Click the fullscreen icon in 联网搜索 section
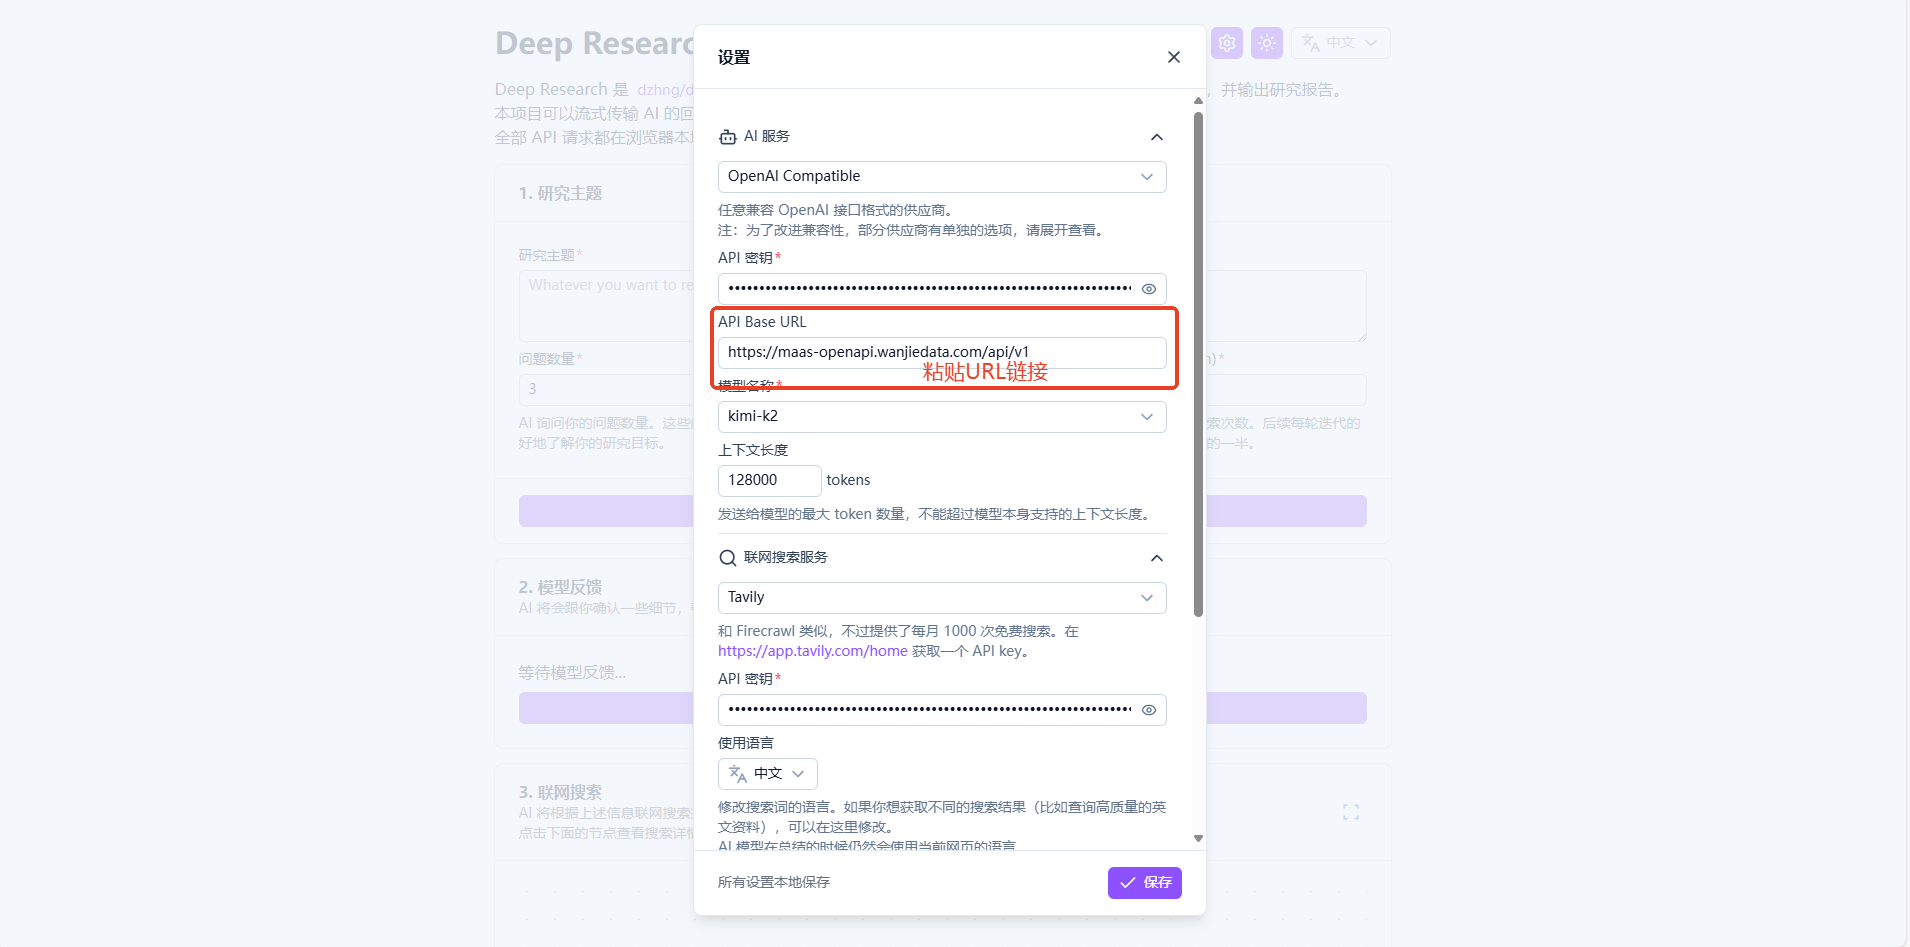 (1350, 812)
